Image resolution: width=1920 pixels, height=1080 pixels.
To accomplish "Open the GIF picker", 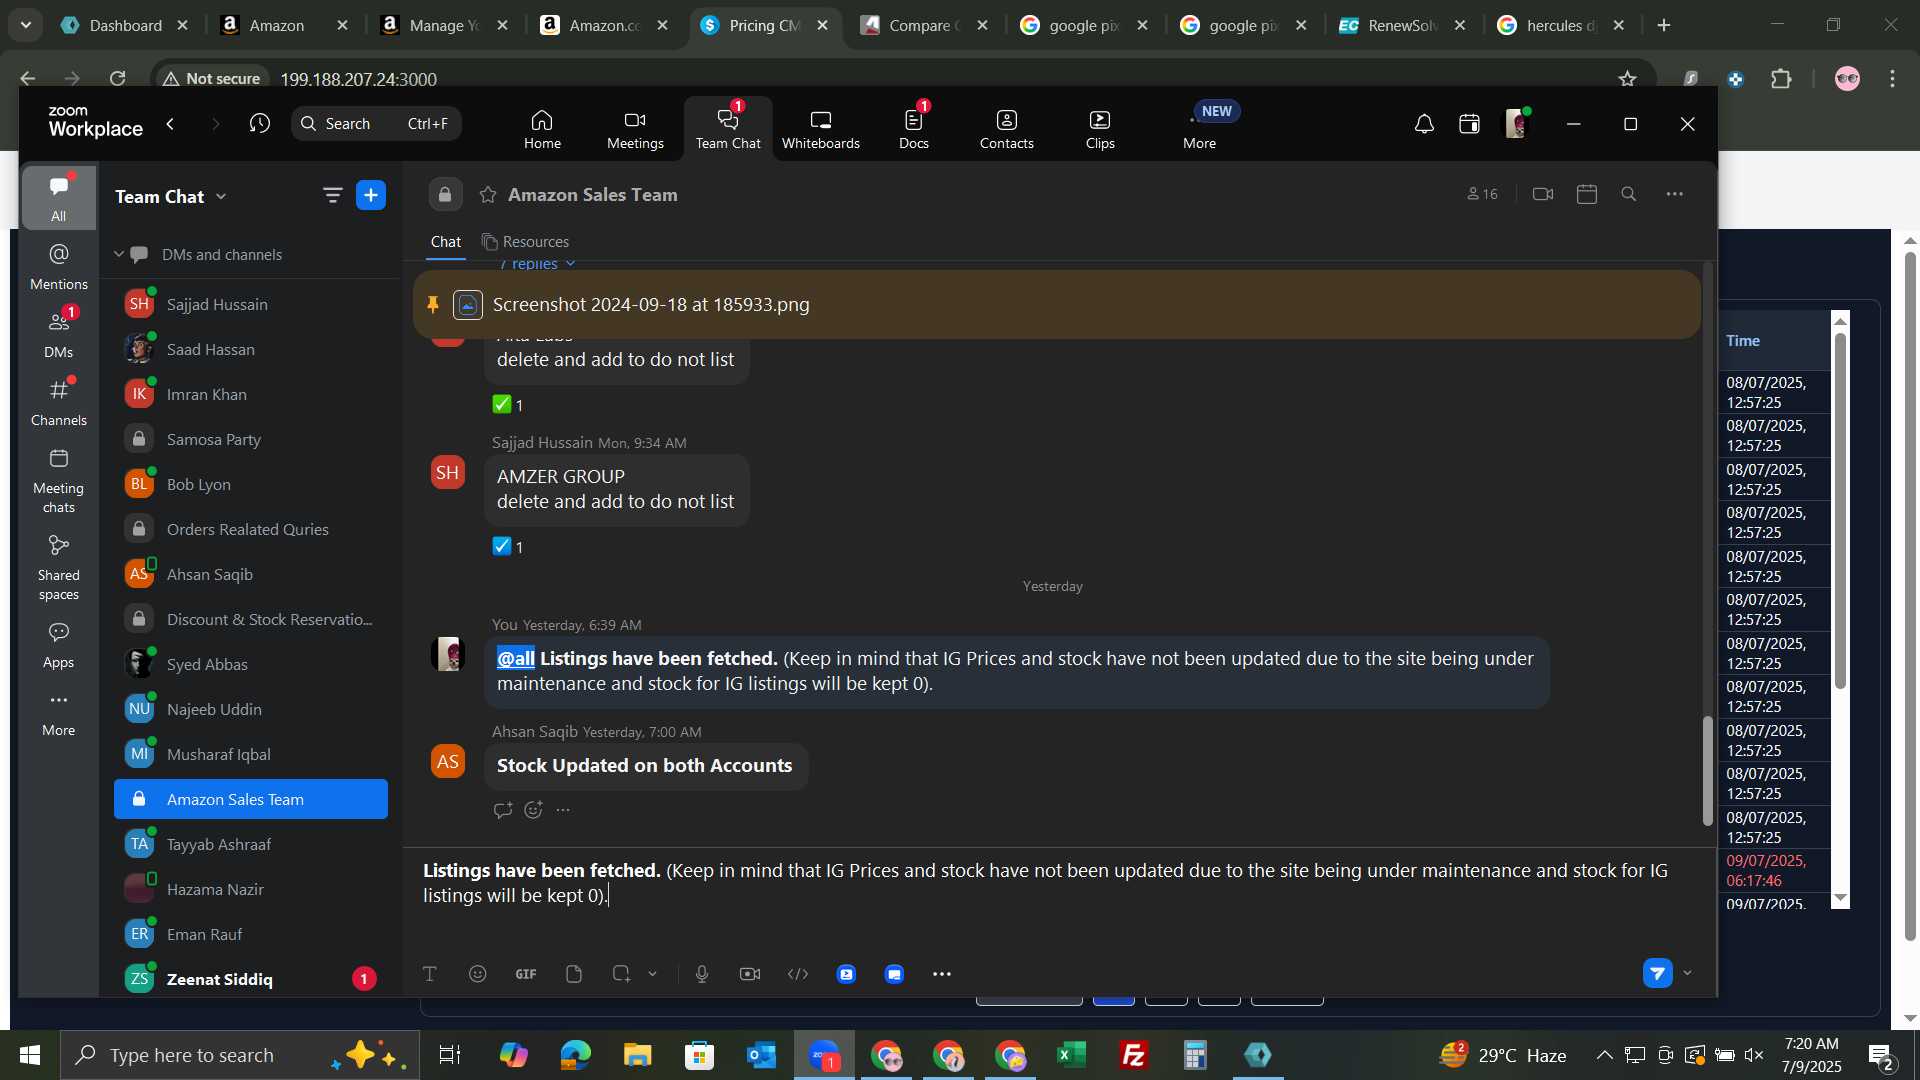I will tap(526, 974).
